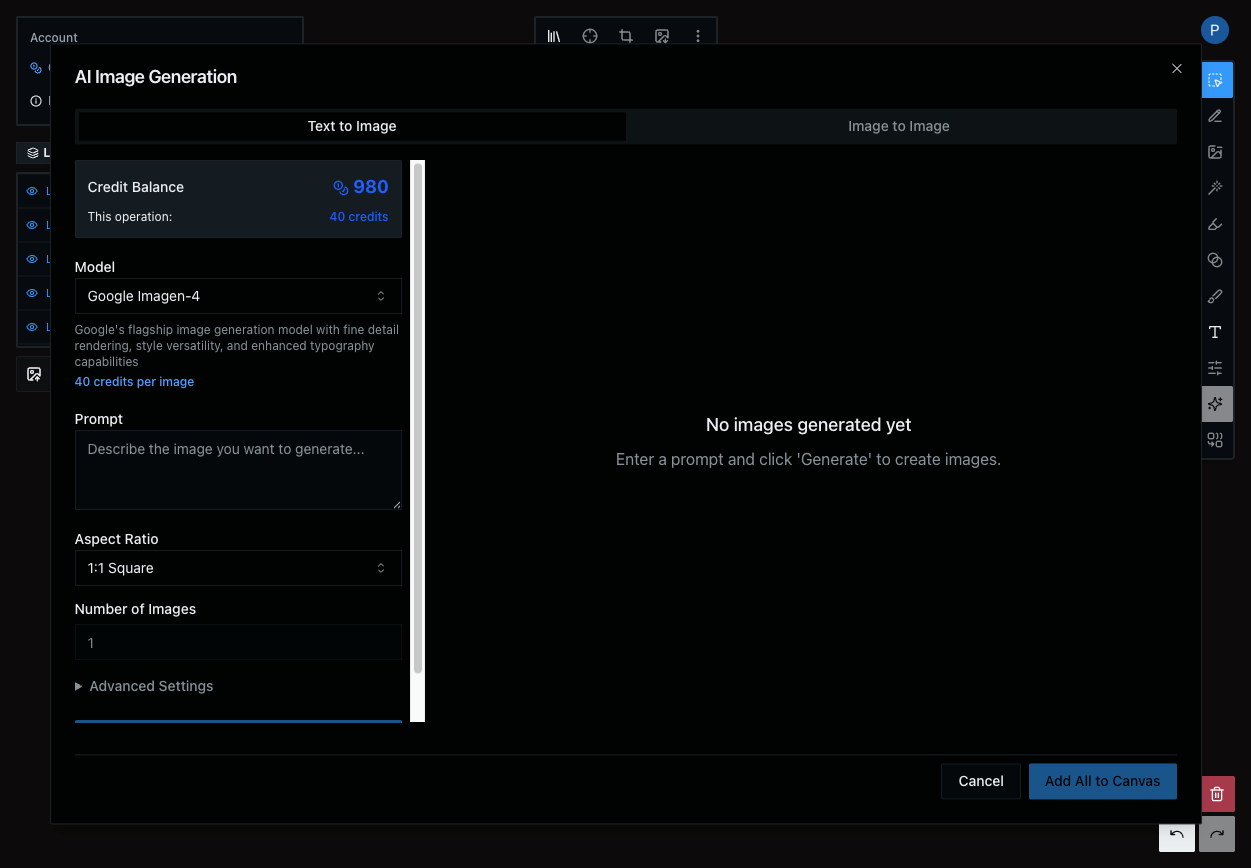Screen dimensions: 1251x868
Task: Click the crop icon in top toolbar
Action: [x=626, y=36]
